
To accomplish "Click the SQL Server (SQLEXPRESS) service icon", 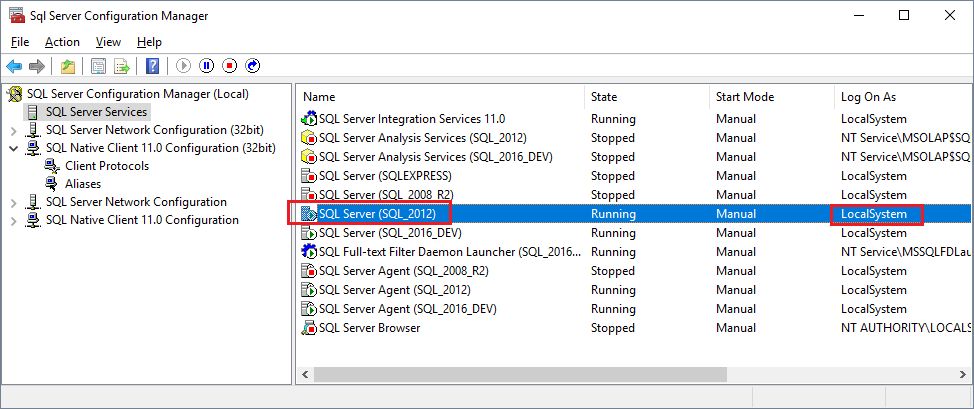I will point(309,176).
